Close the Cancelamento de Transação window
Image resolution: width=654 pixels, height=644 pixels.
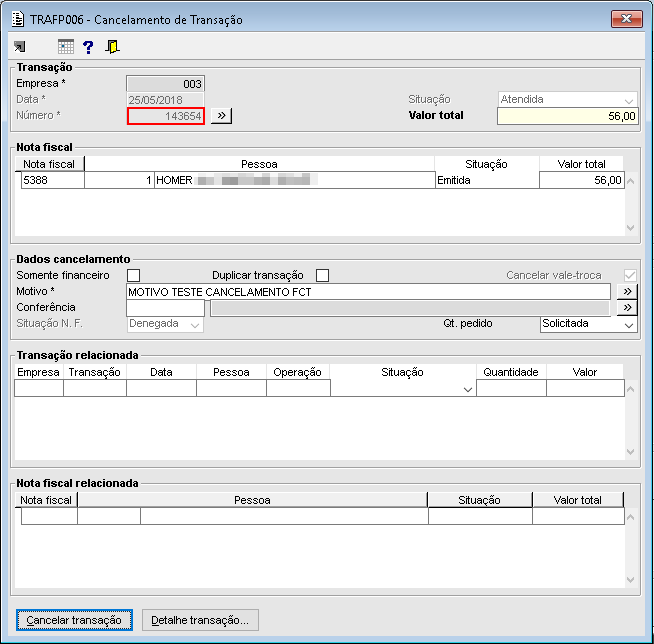626,19
